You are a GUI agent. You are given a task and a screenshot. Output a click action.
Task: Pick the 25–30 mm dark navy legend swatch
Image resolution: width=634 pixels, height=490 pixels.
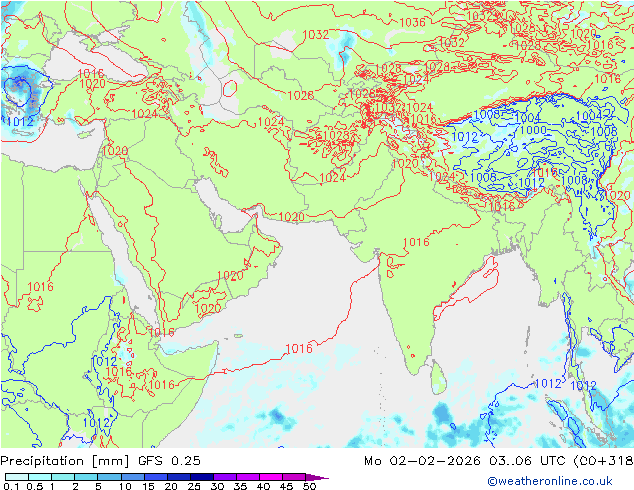click(202, 477)
